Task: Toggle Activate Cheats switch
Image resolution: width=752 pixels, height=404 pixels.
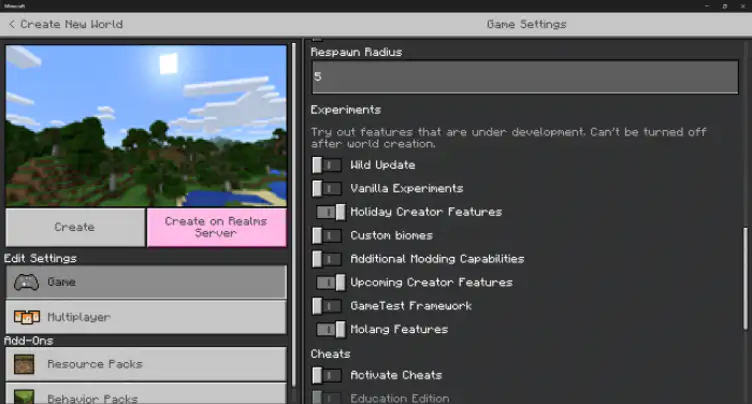Action: pos(327,375)
